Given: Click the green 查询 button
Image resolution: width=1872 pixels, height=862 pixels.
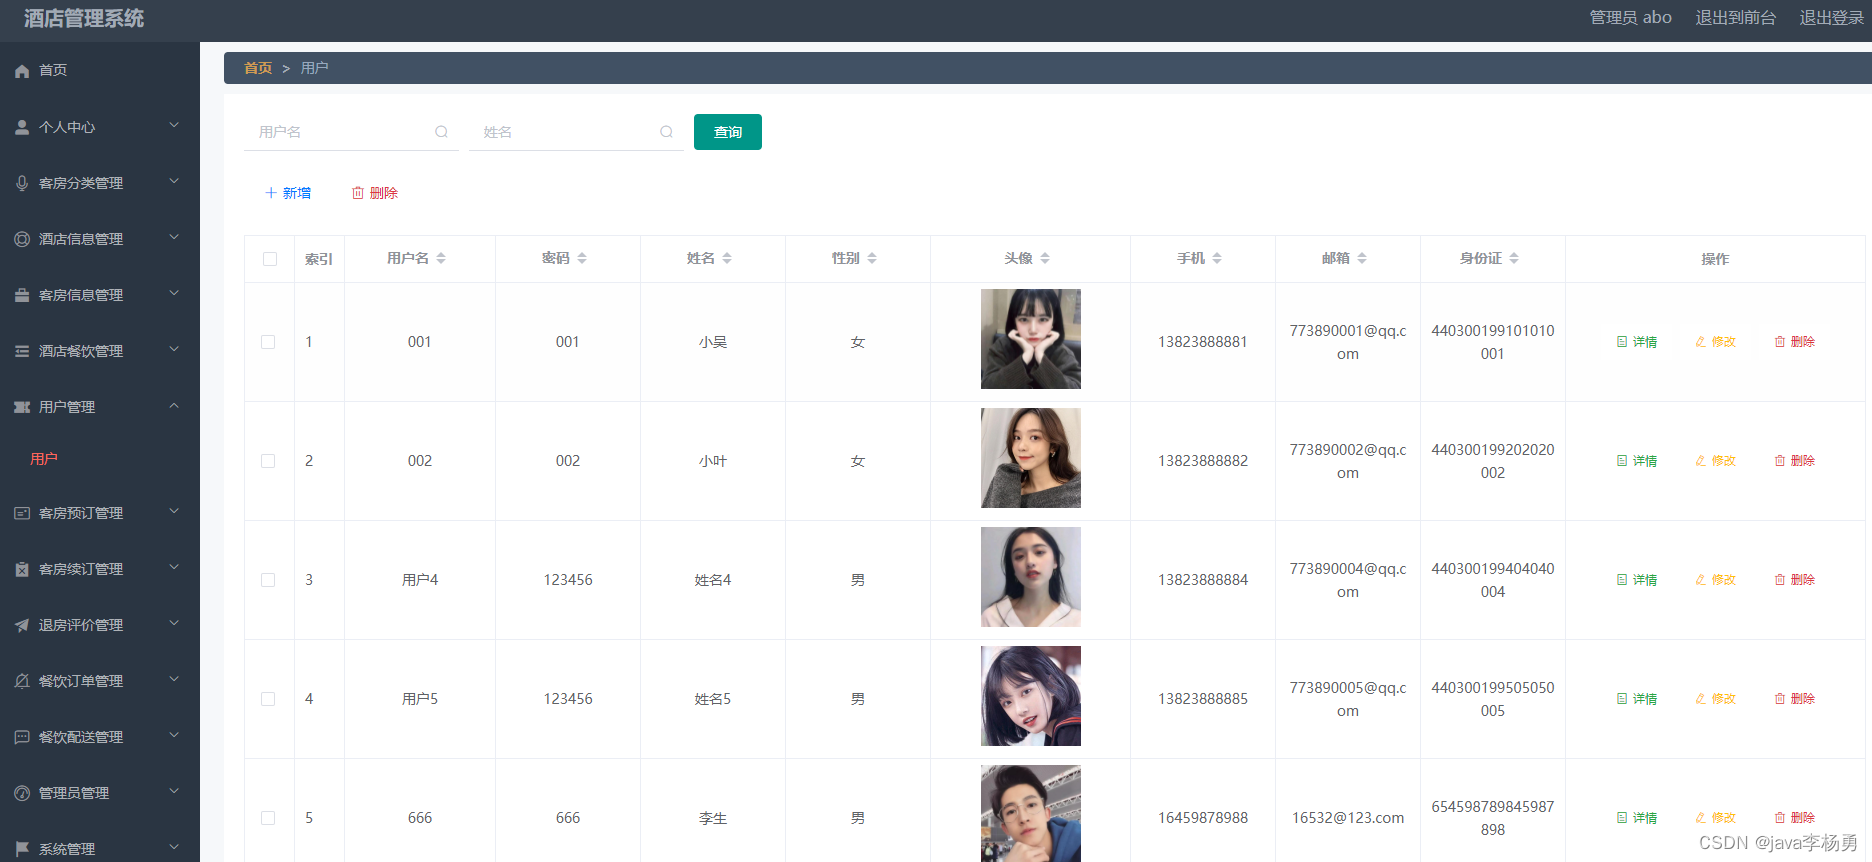Looking at the screenshot, I should tap(728, 132).
